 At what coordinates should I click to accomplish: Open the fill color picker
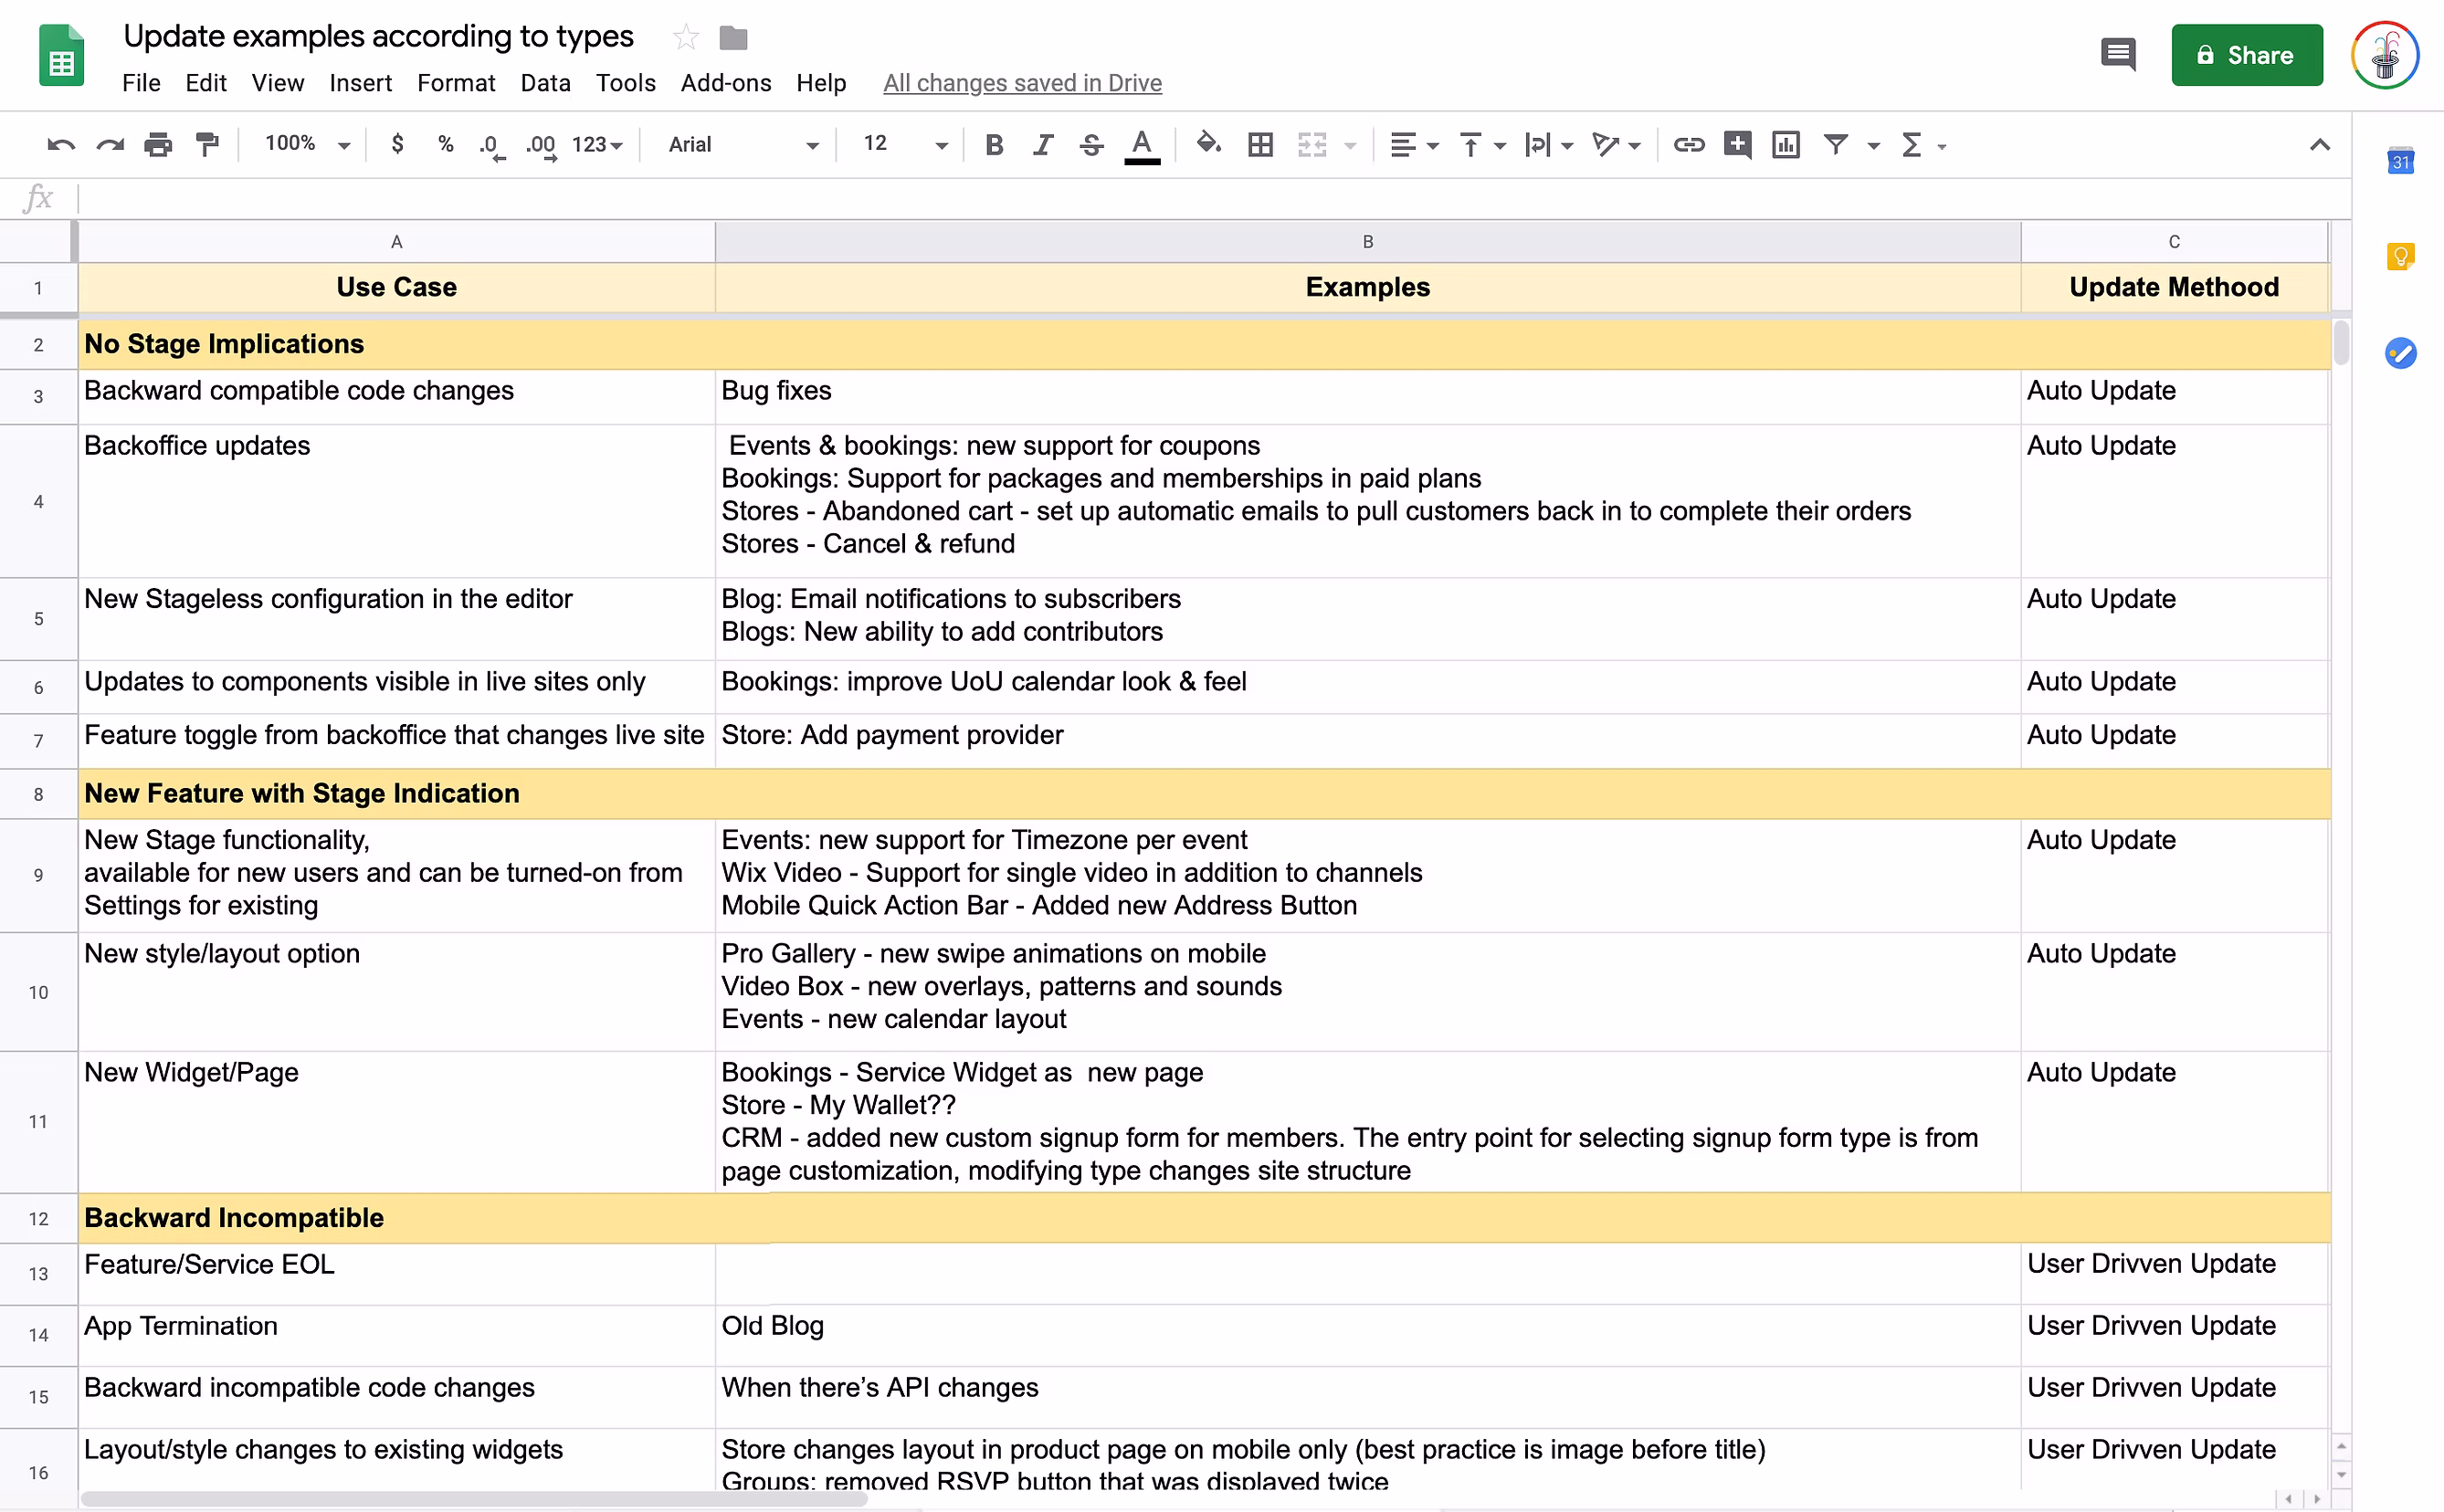click(1209, 144)
